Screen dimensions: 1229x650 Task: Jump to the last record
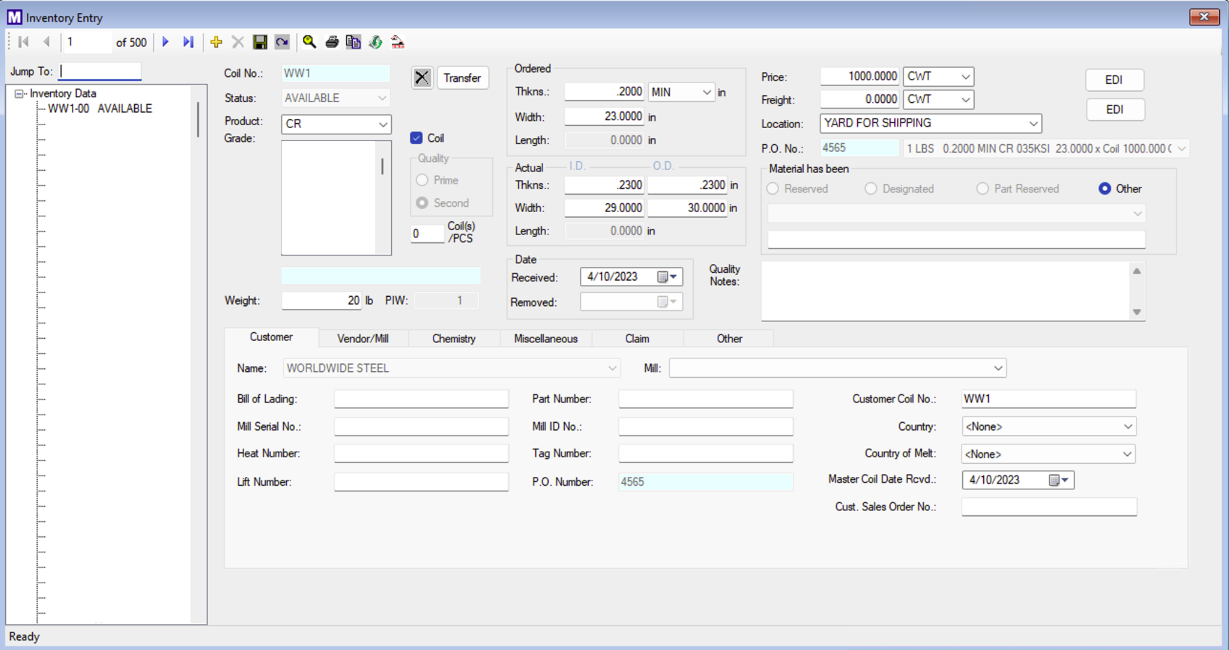tap(188, 42)
